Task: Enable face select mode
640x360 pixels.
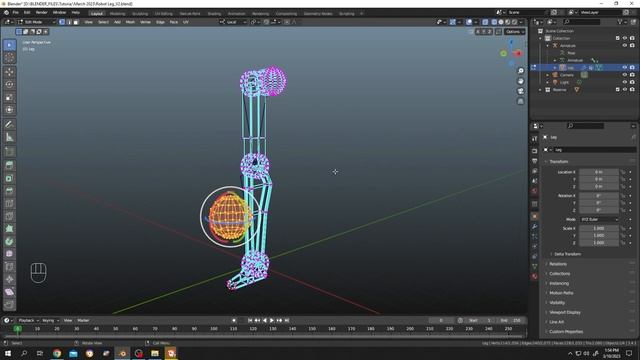Action: tap(76, 22)
